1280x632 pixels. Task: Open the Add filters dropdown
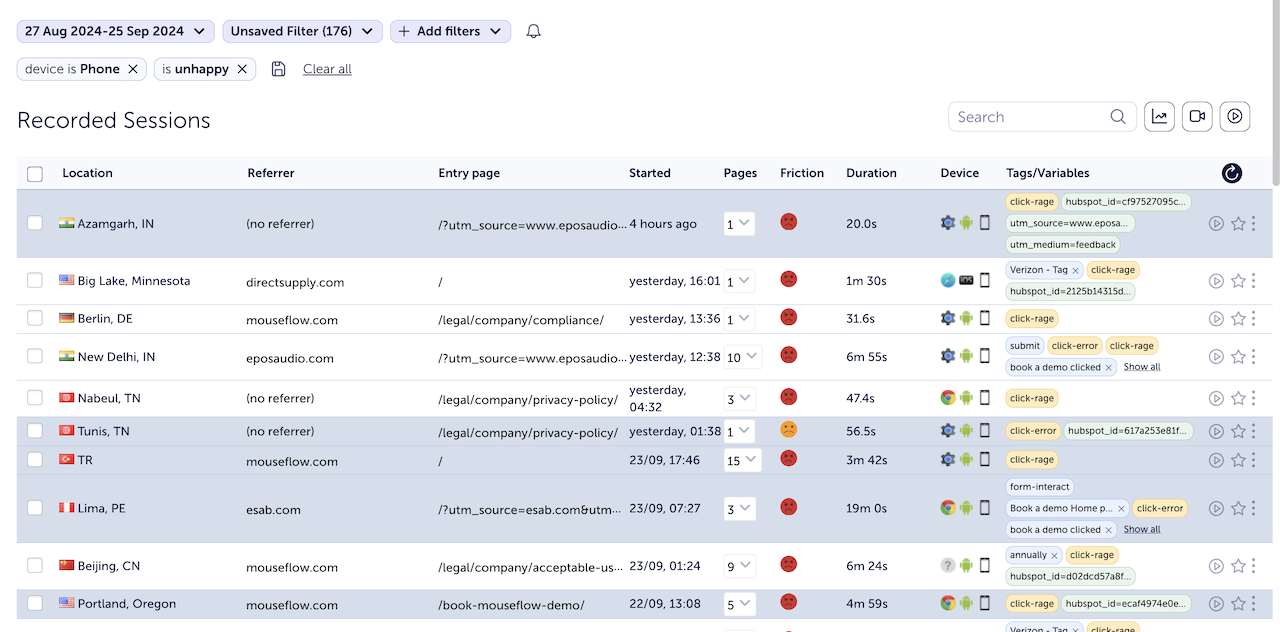pos(450,31)
